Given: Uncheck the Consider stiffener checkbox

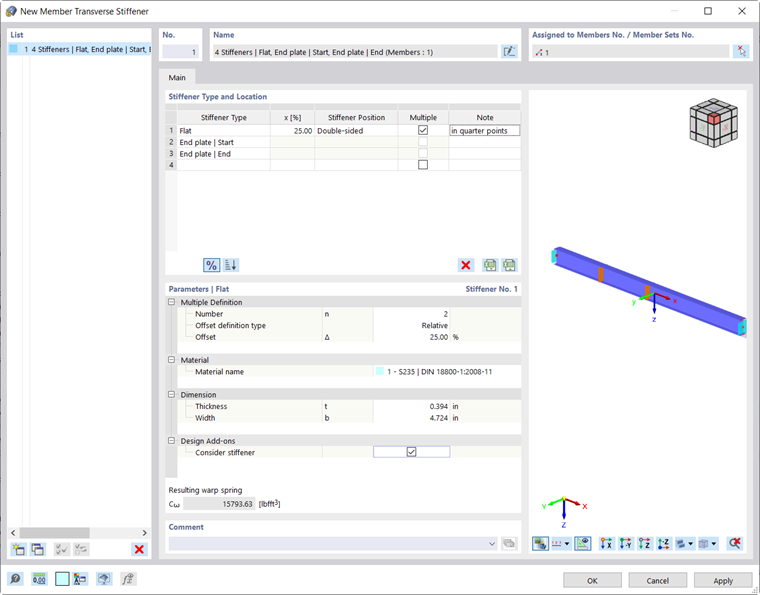Looking at the screenshot, I should coord(412,452).
